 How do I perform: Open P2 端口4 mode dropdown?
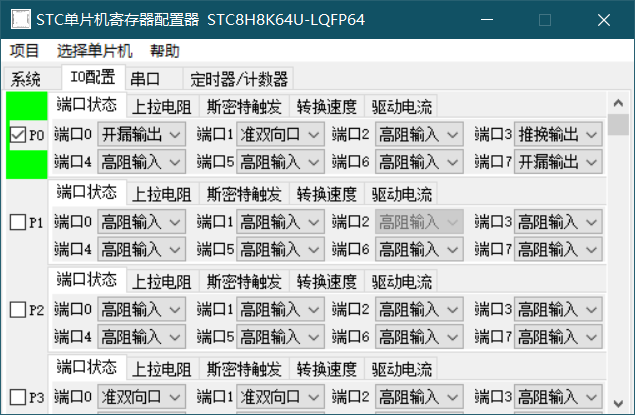pos(141,337)
